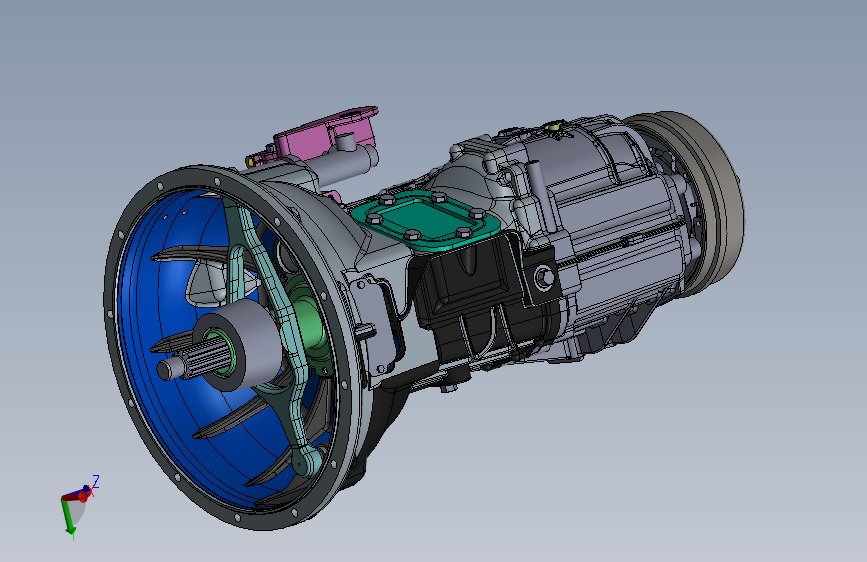Select the green Y axis arrow of the triad

68,518
